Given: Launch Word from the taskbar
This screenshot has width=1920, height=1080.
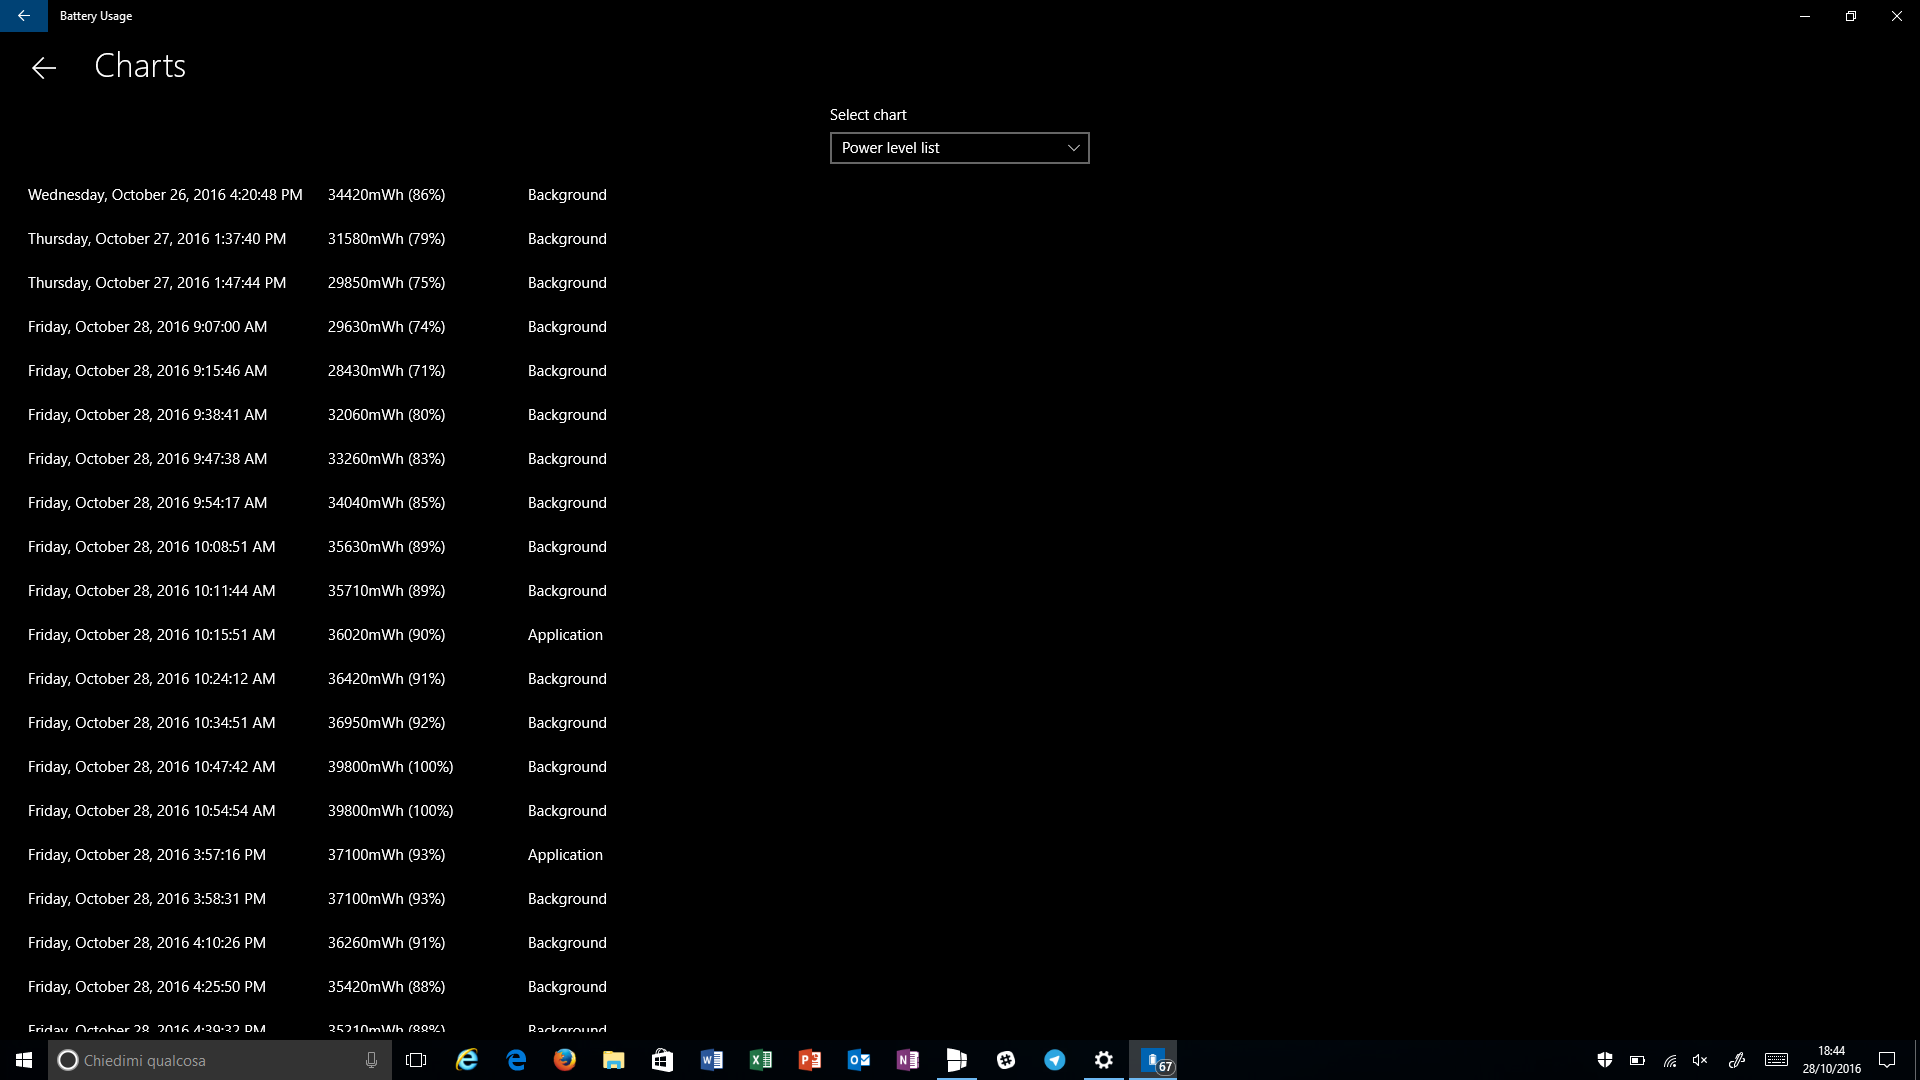Looking at the screenshot, I should 711,1060.
